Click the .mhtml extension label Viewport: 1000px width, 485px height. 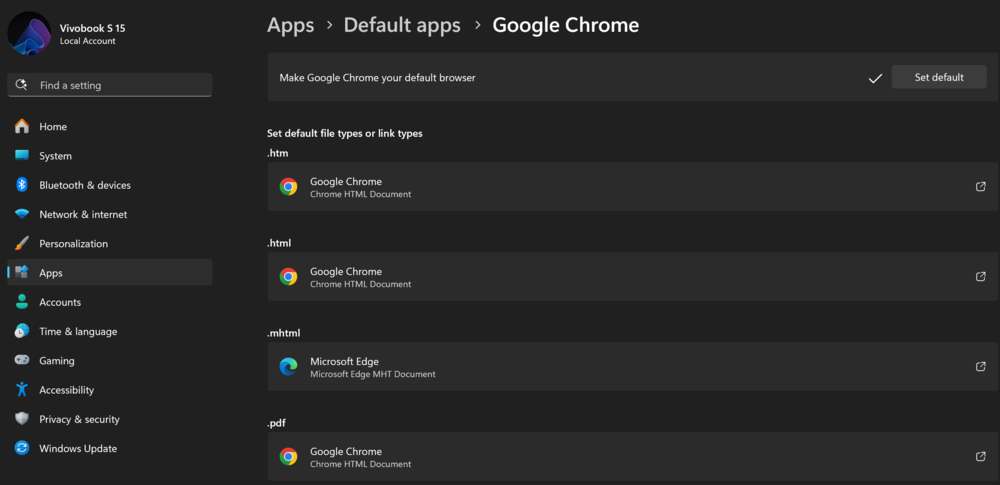coord(283,333)
